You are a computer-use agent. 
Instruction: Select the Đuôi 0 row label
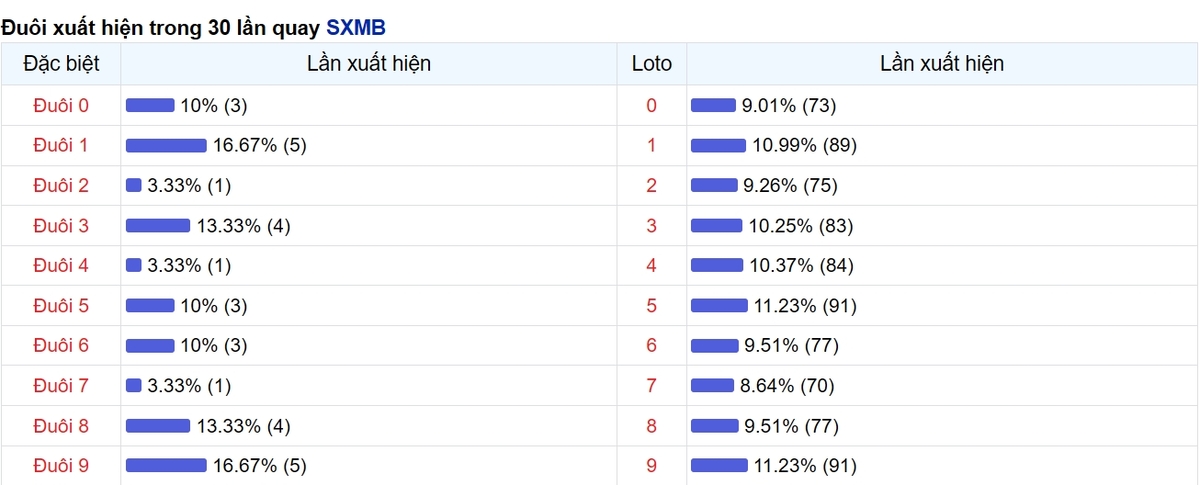[x=61, y=105]
